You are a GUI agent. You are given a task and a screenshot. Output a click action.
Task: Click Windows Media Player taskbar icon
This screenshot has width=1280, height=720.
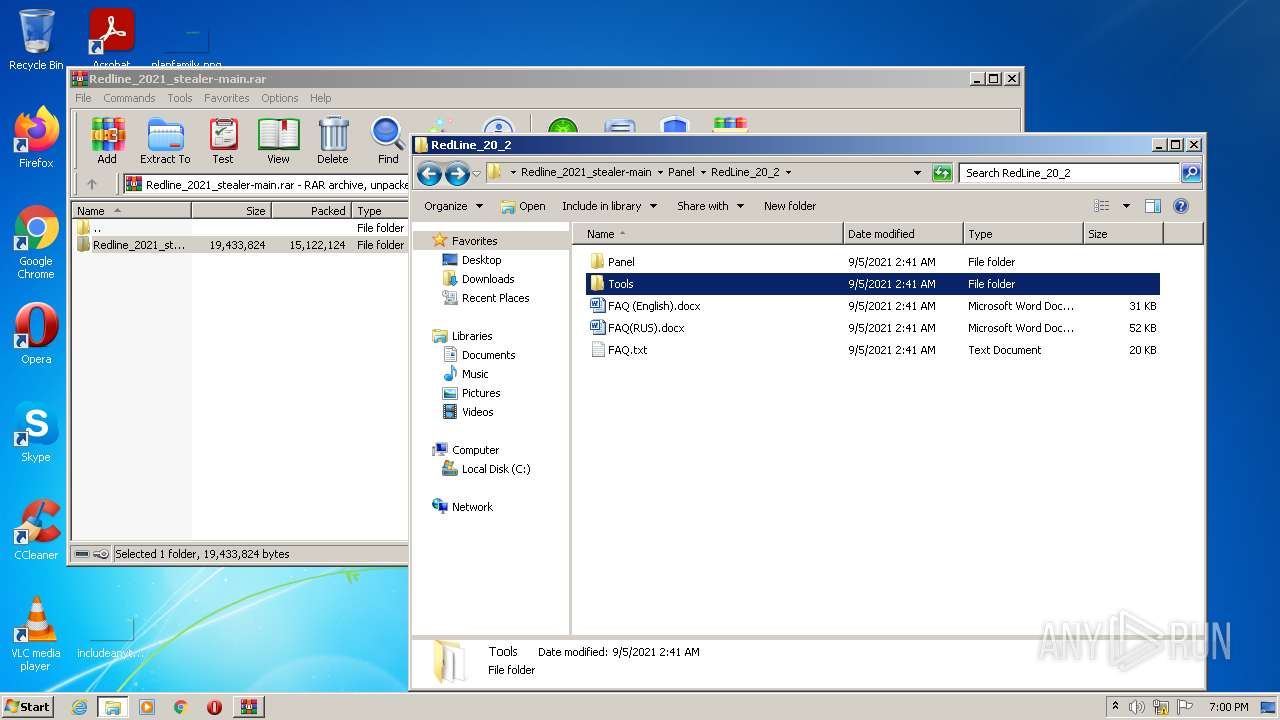tap(147, 707)
